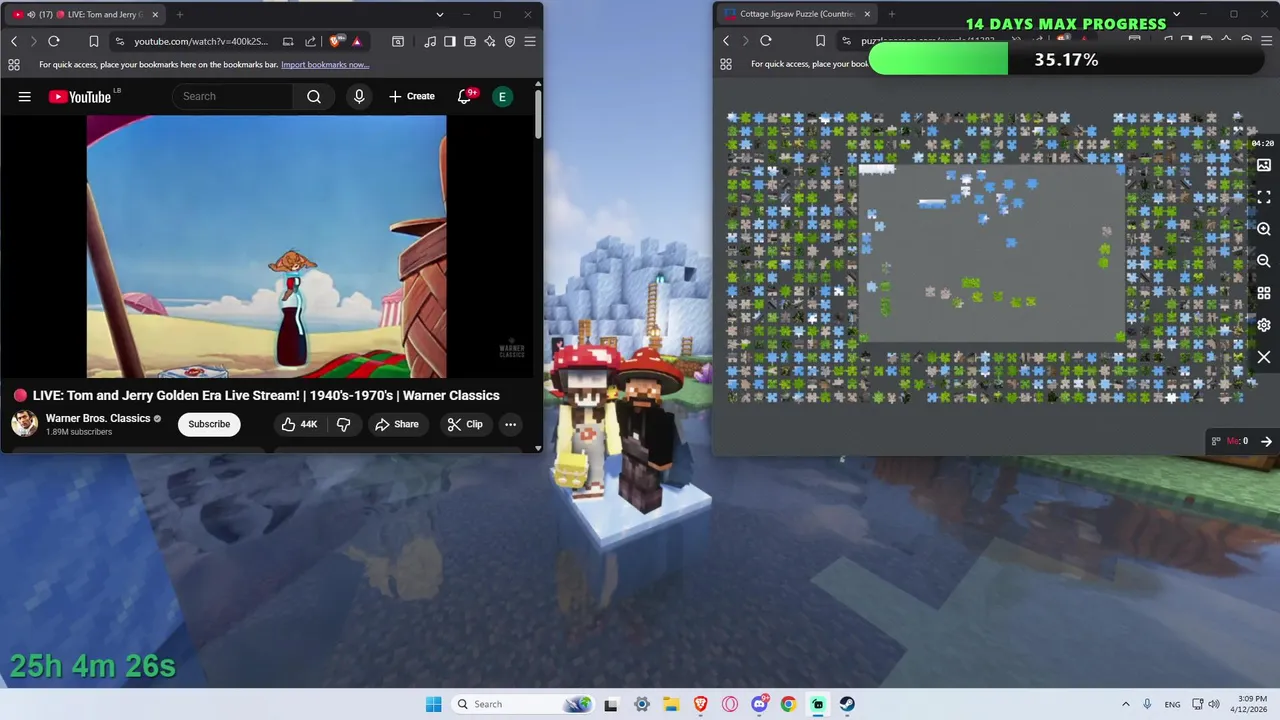Like the video with 44K likes
1280x720 pixels.
click(299, 424)
